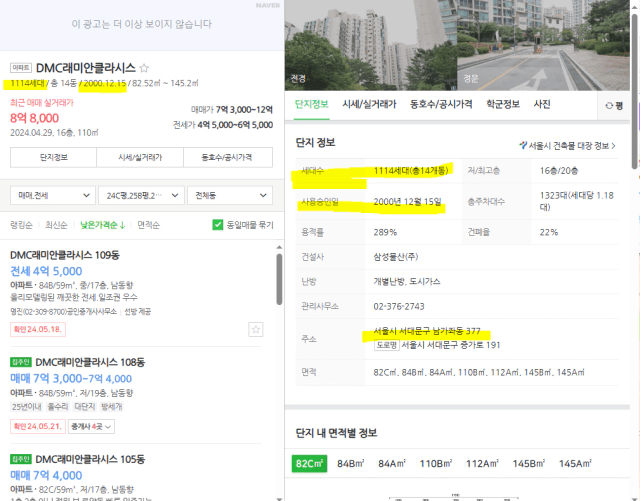This screenshot has width=640, height=501.
Task: Open the 전경 complex photo
Action: [371, 45]
